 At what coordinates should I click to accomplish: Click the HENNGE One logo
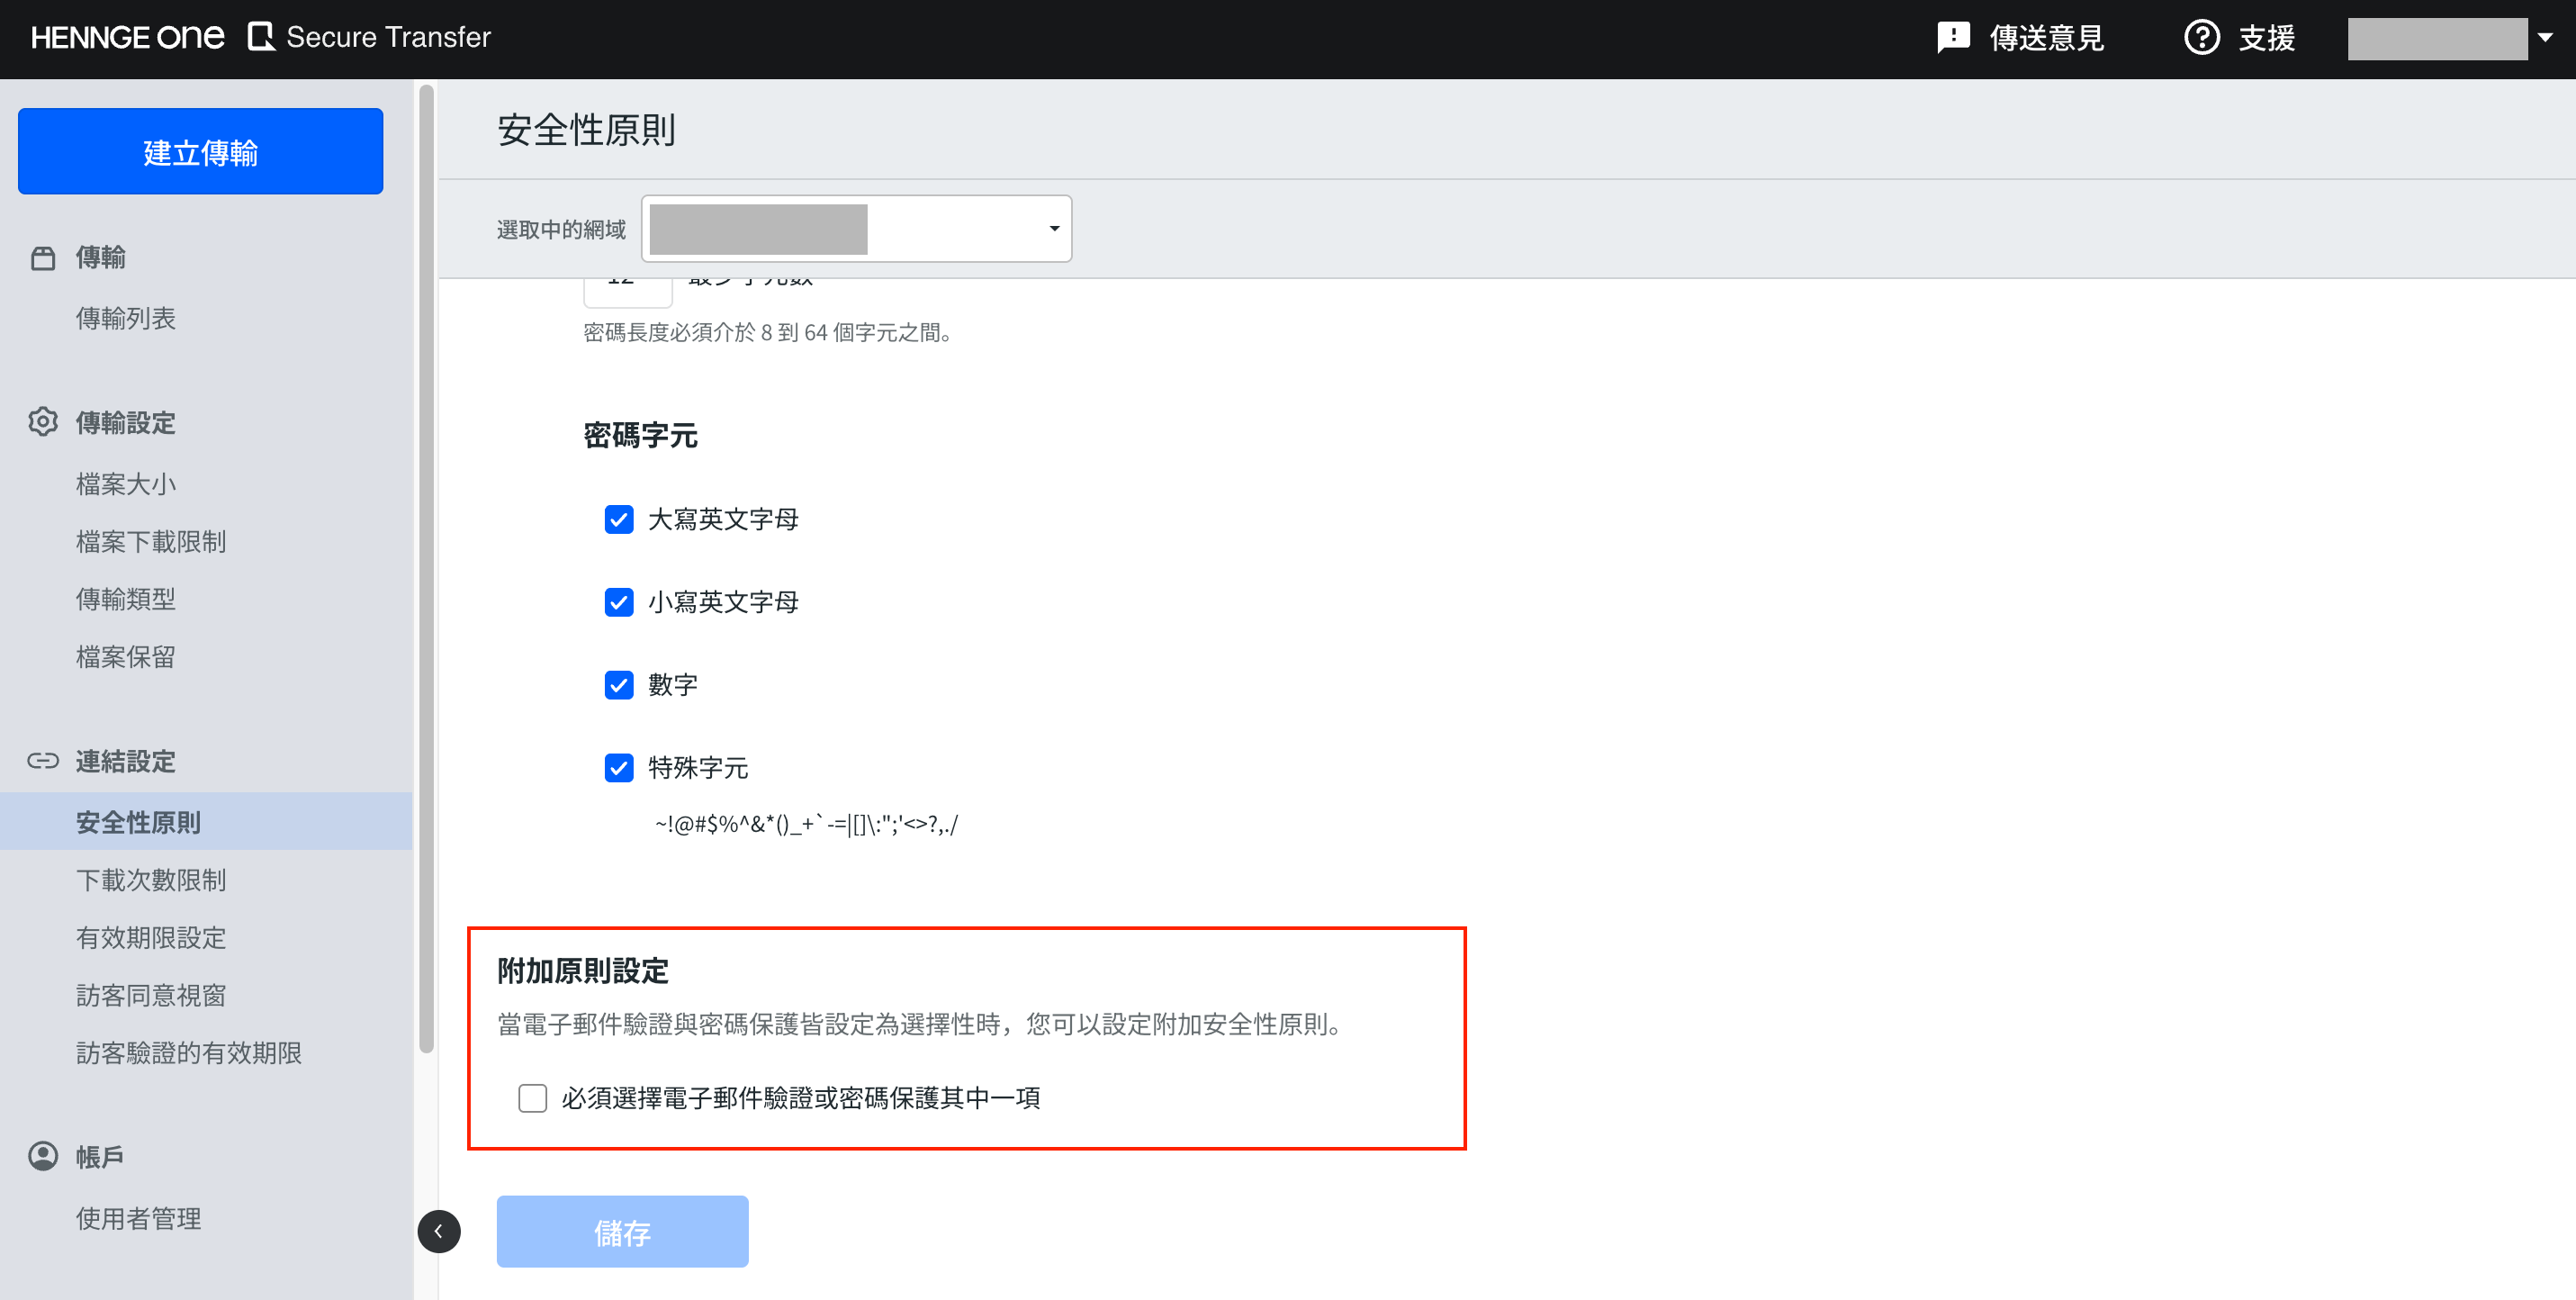[127, 38]
